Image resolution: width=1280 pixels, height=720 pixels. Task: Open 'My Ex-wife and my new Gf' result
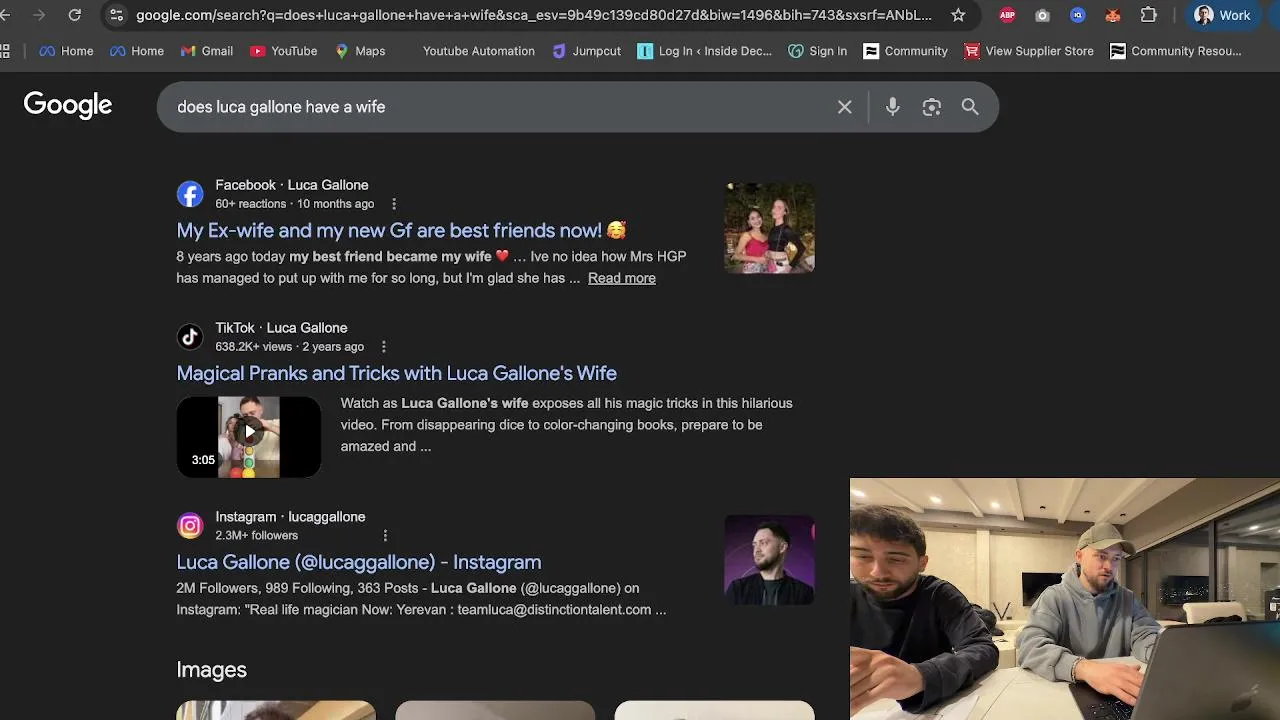[x=401, y=230]
